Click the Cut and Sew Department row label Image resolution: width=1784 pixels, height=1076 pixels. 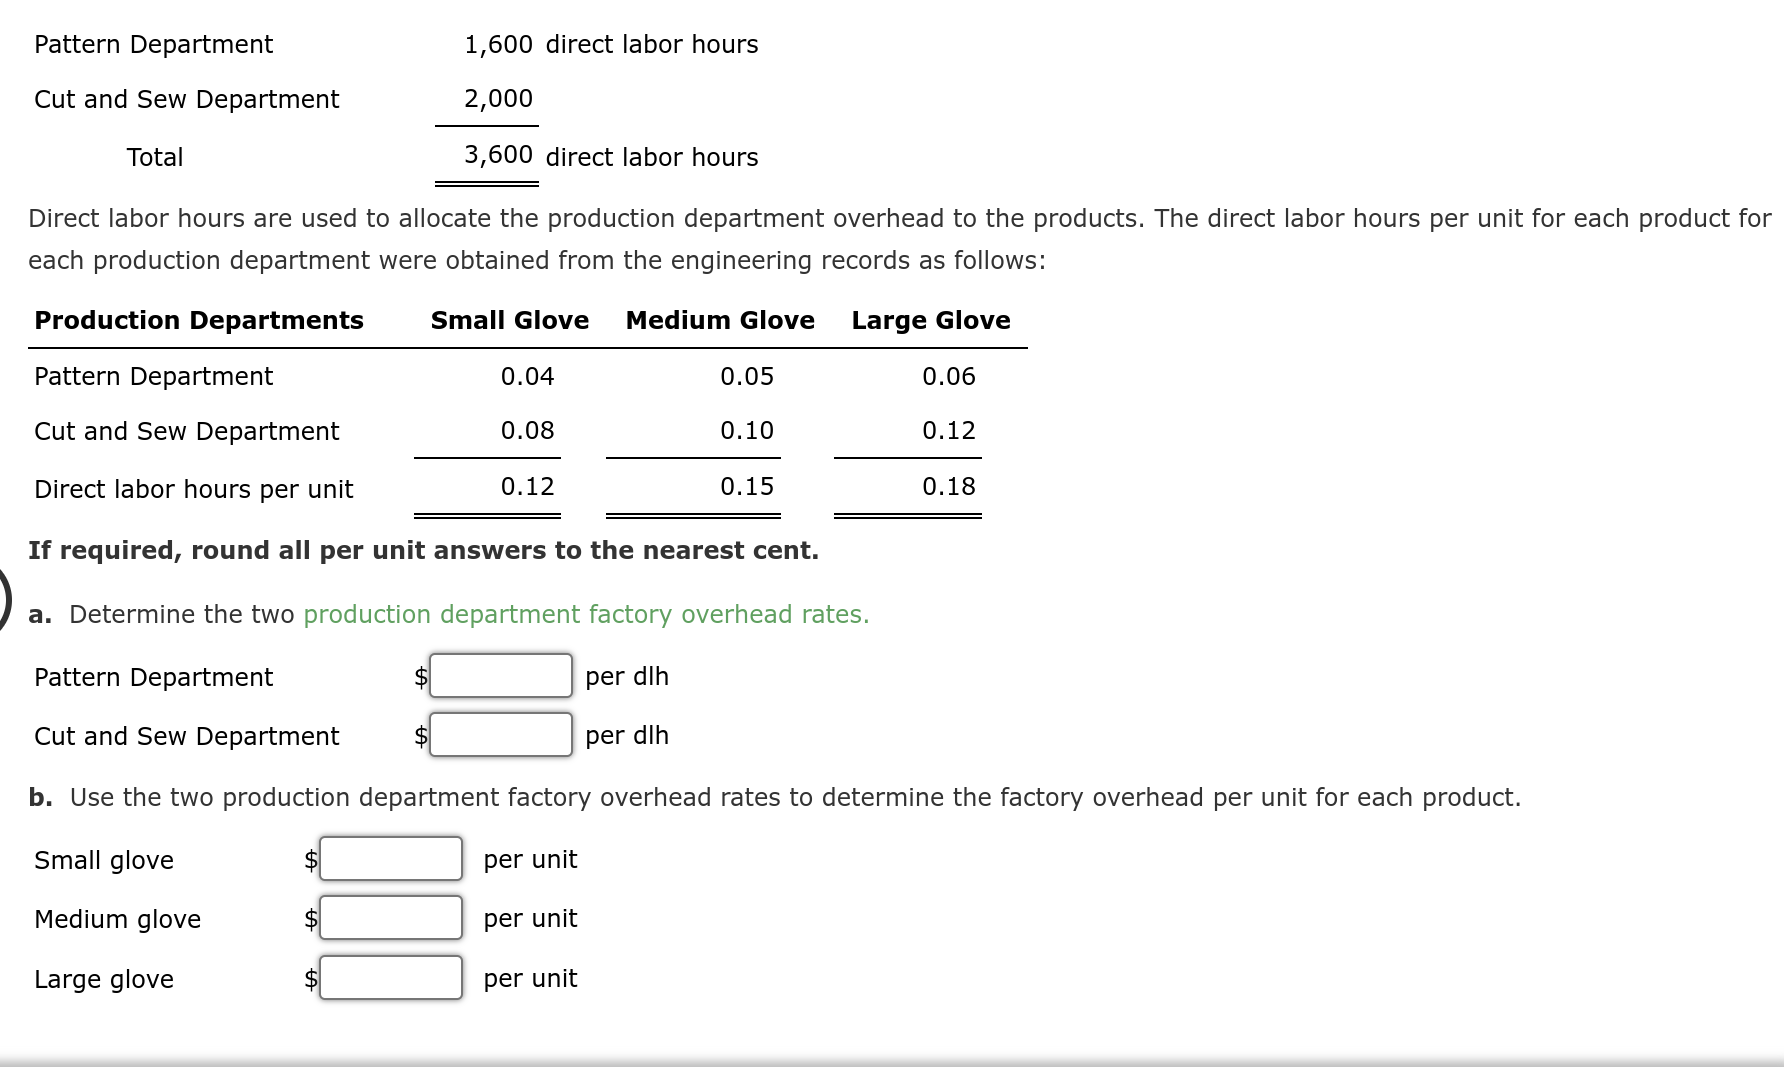pos(187,431)
